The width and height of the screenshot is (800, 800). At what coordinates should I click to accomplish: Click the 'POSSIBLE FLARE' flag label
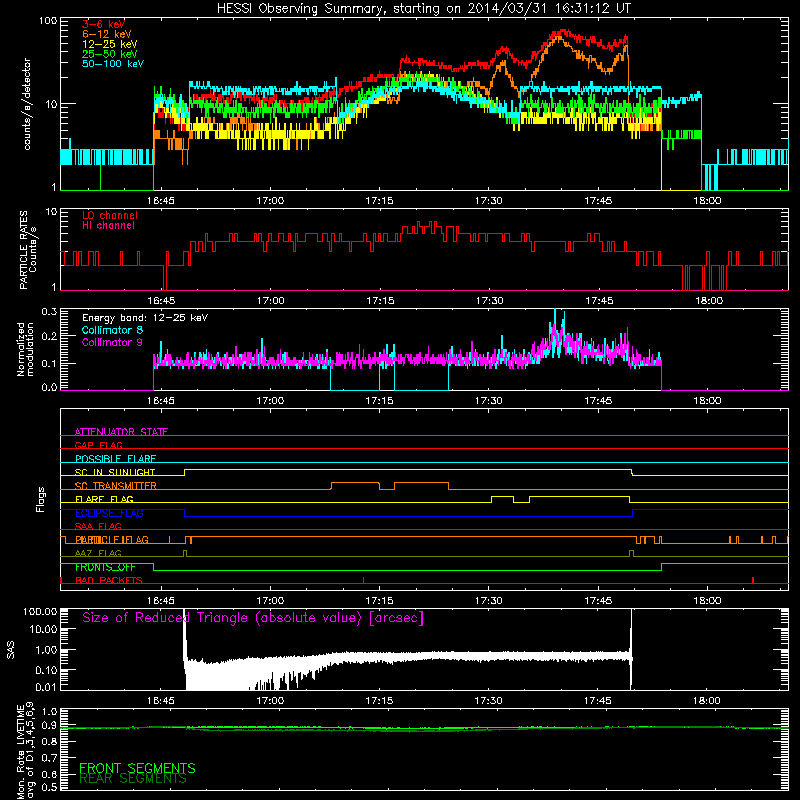point(115,459)
